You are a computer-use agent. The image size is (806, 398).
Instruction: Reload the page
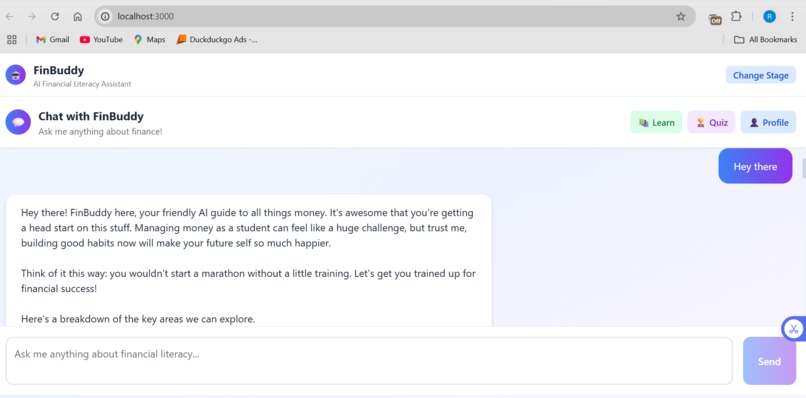[54, 16]
